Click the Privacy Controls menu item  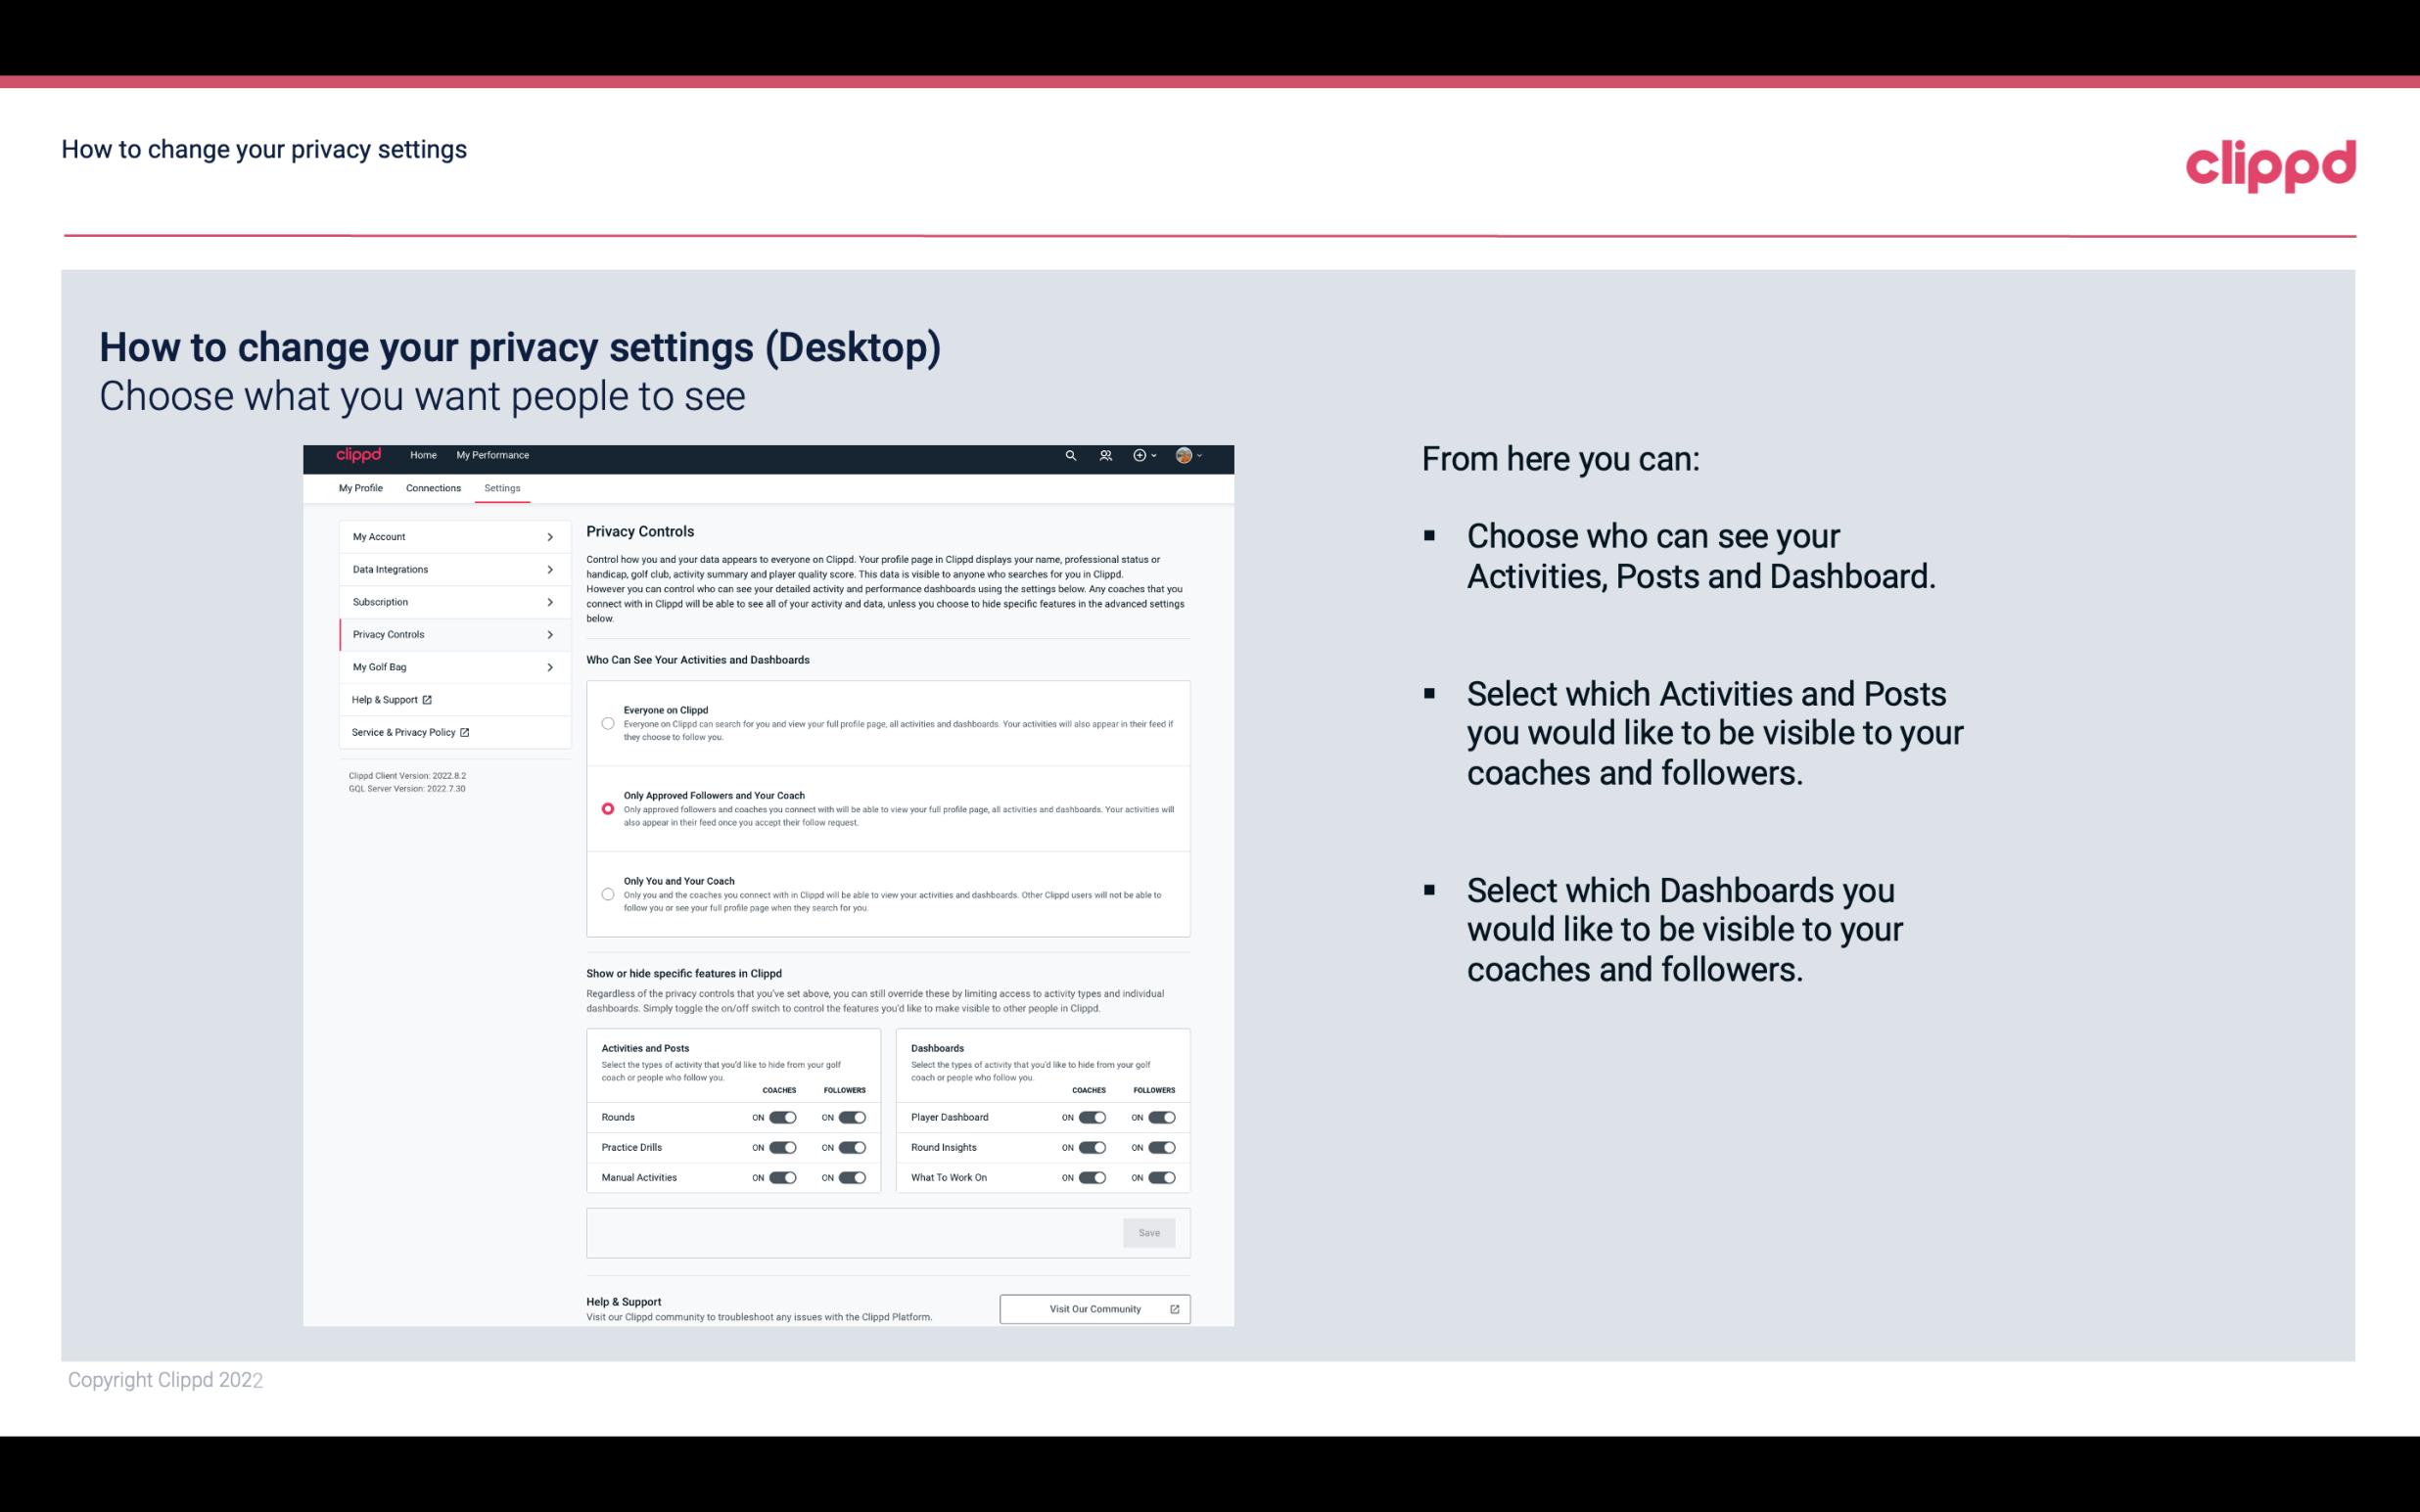coord(446,634)
